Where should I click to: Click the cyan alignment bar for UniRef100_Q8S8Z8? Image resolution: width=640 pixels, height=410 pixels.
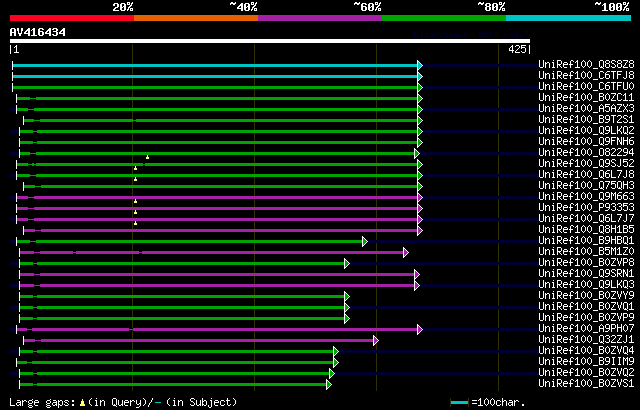click(x=215, y=65)
